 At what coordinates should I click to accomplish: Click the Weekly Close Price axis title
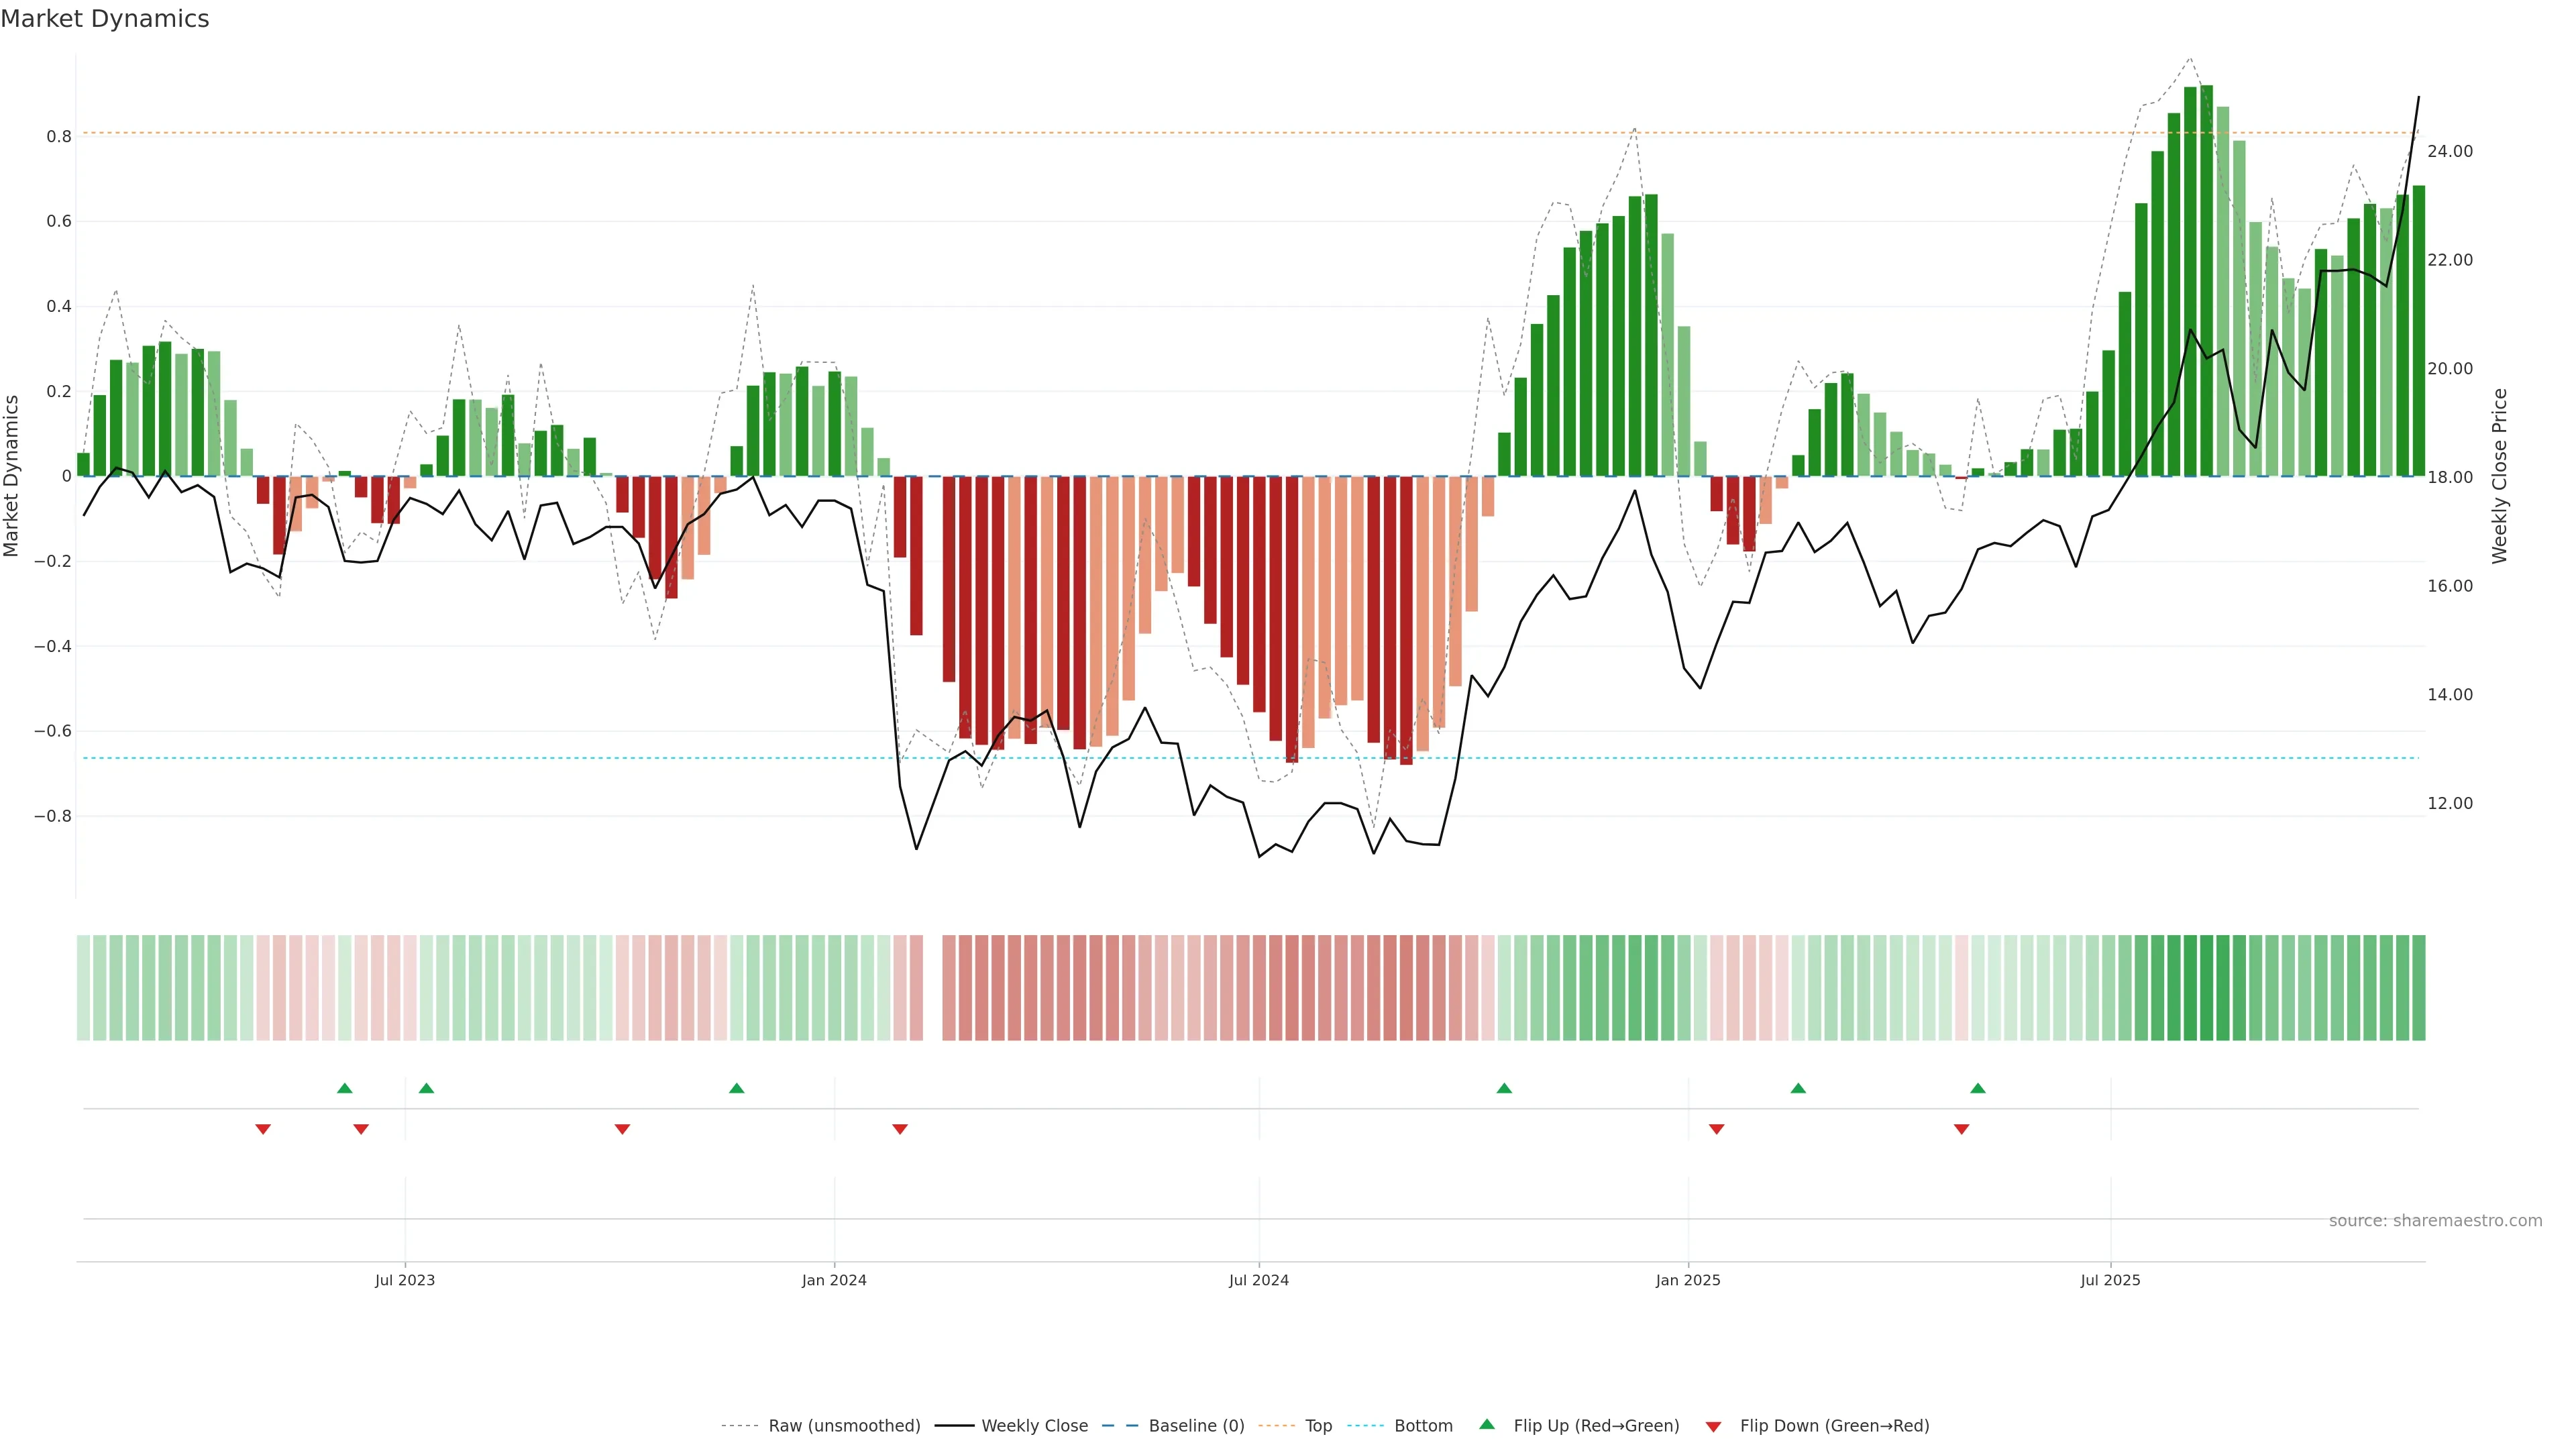point(2499,476)
